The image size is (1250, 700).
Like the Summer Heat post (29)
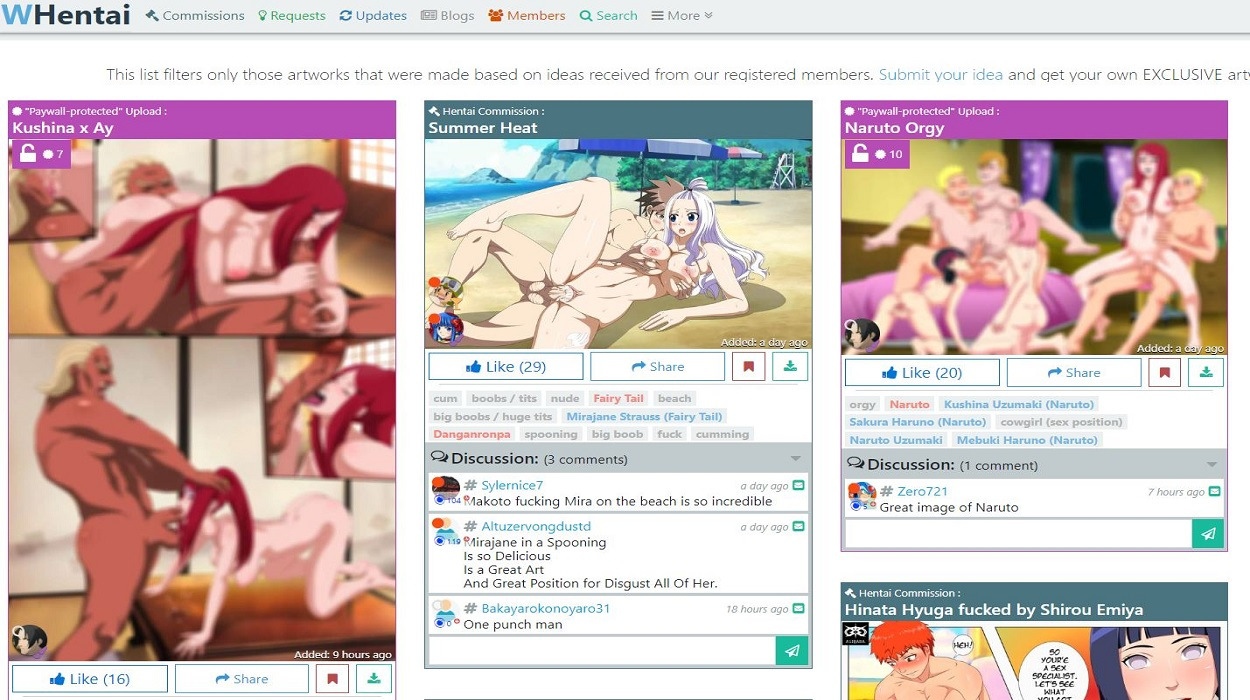(506, 366)
